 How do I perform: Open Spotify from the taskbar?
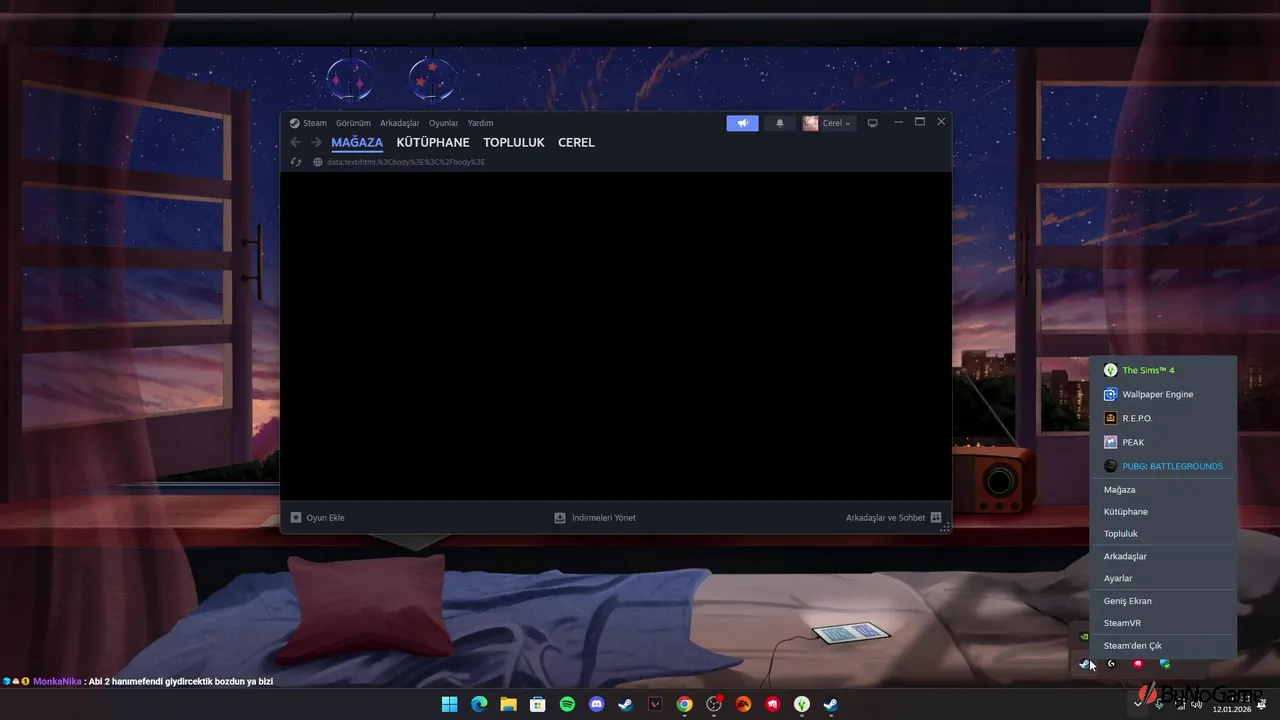tap(567, 704)
